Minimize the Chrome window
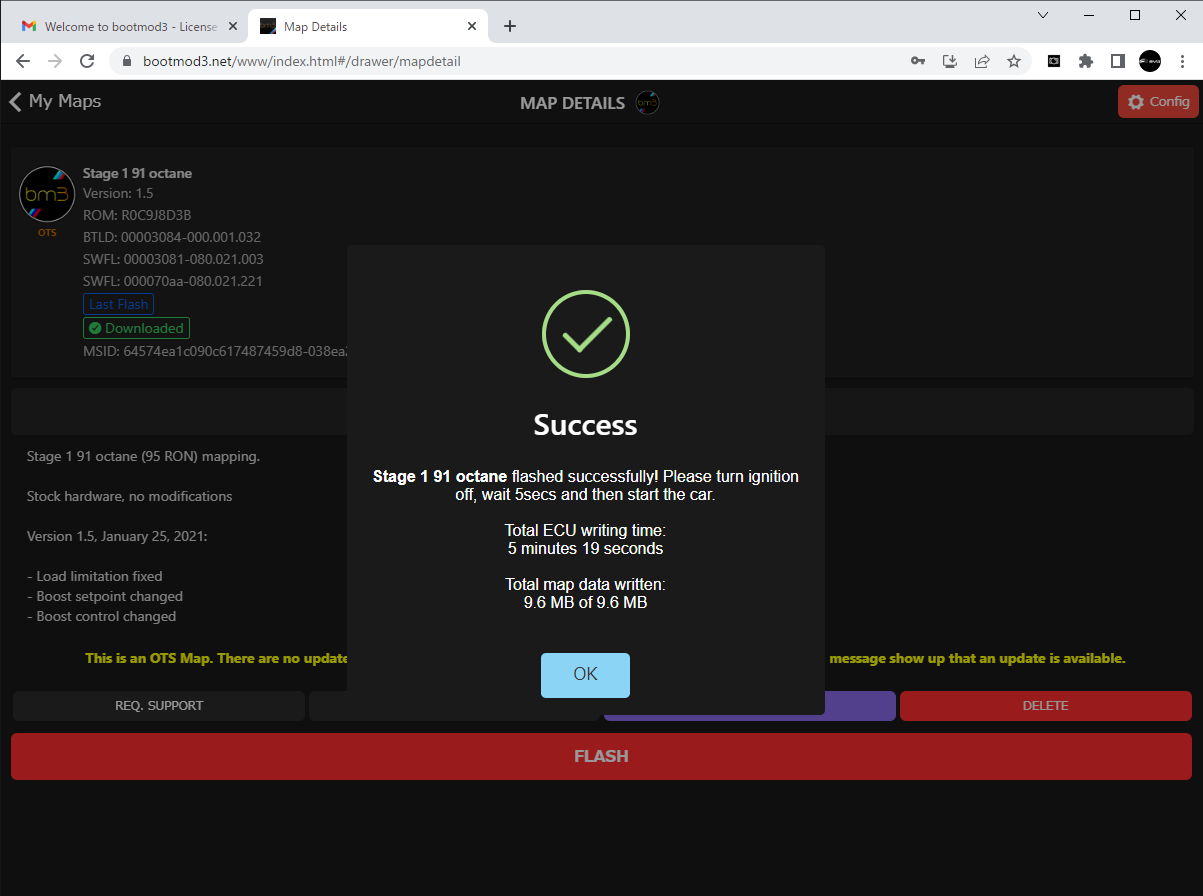This screenshot has width=1203, height=896. [x=1089, y=15]
